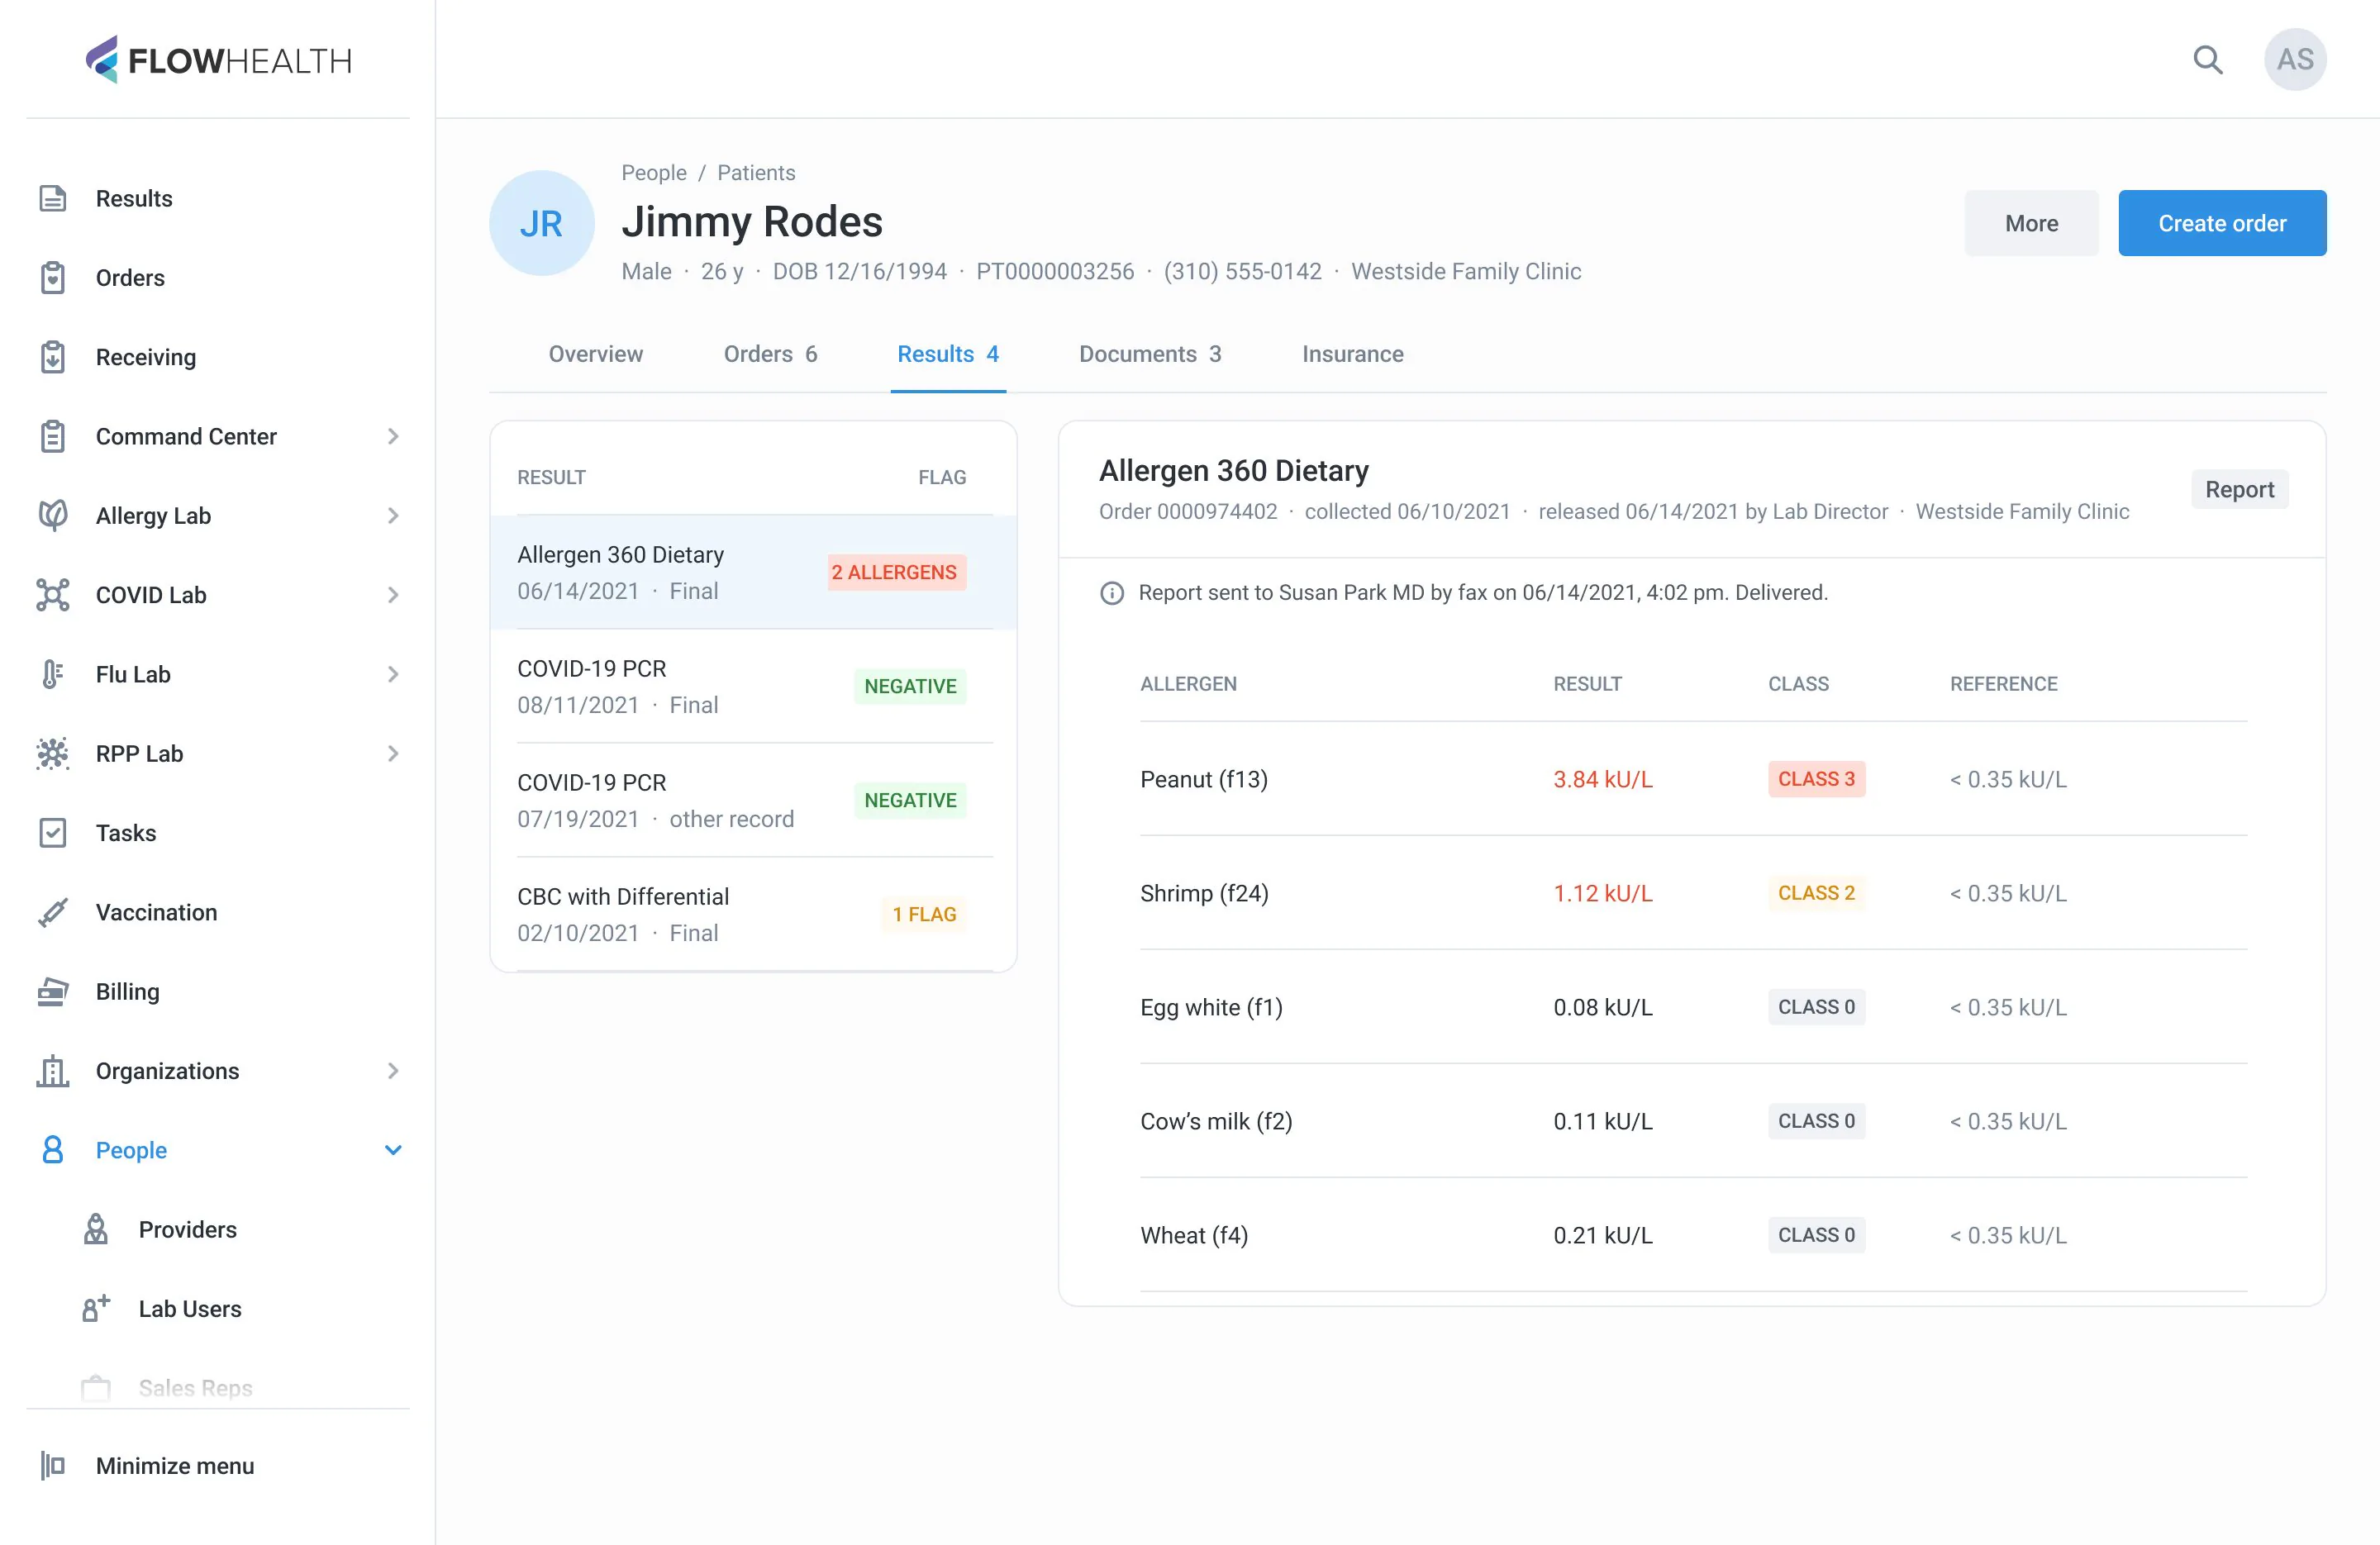This screenshot has width=2380, height=1545.
Task: Click the Results document icon in sidebar
Action: click(53, 198)
